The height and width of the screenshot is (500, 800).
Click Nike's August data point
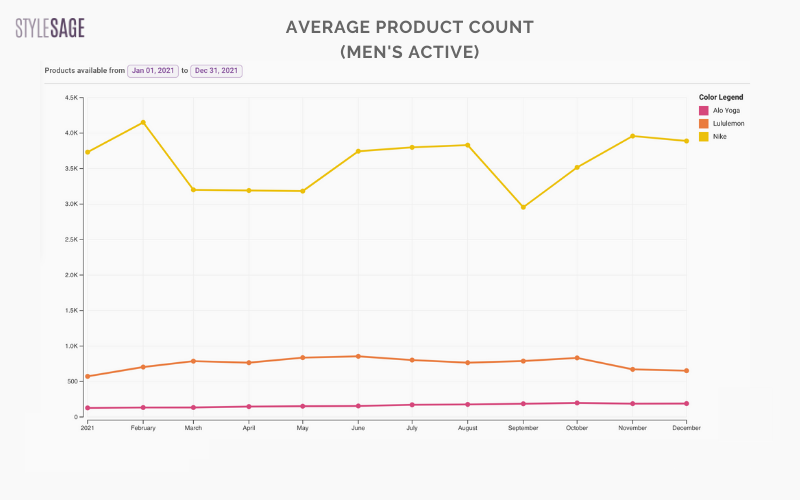(x=467, y=145)
